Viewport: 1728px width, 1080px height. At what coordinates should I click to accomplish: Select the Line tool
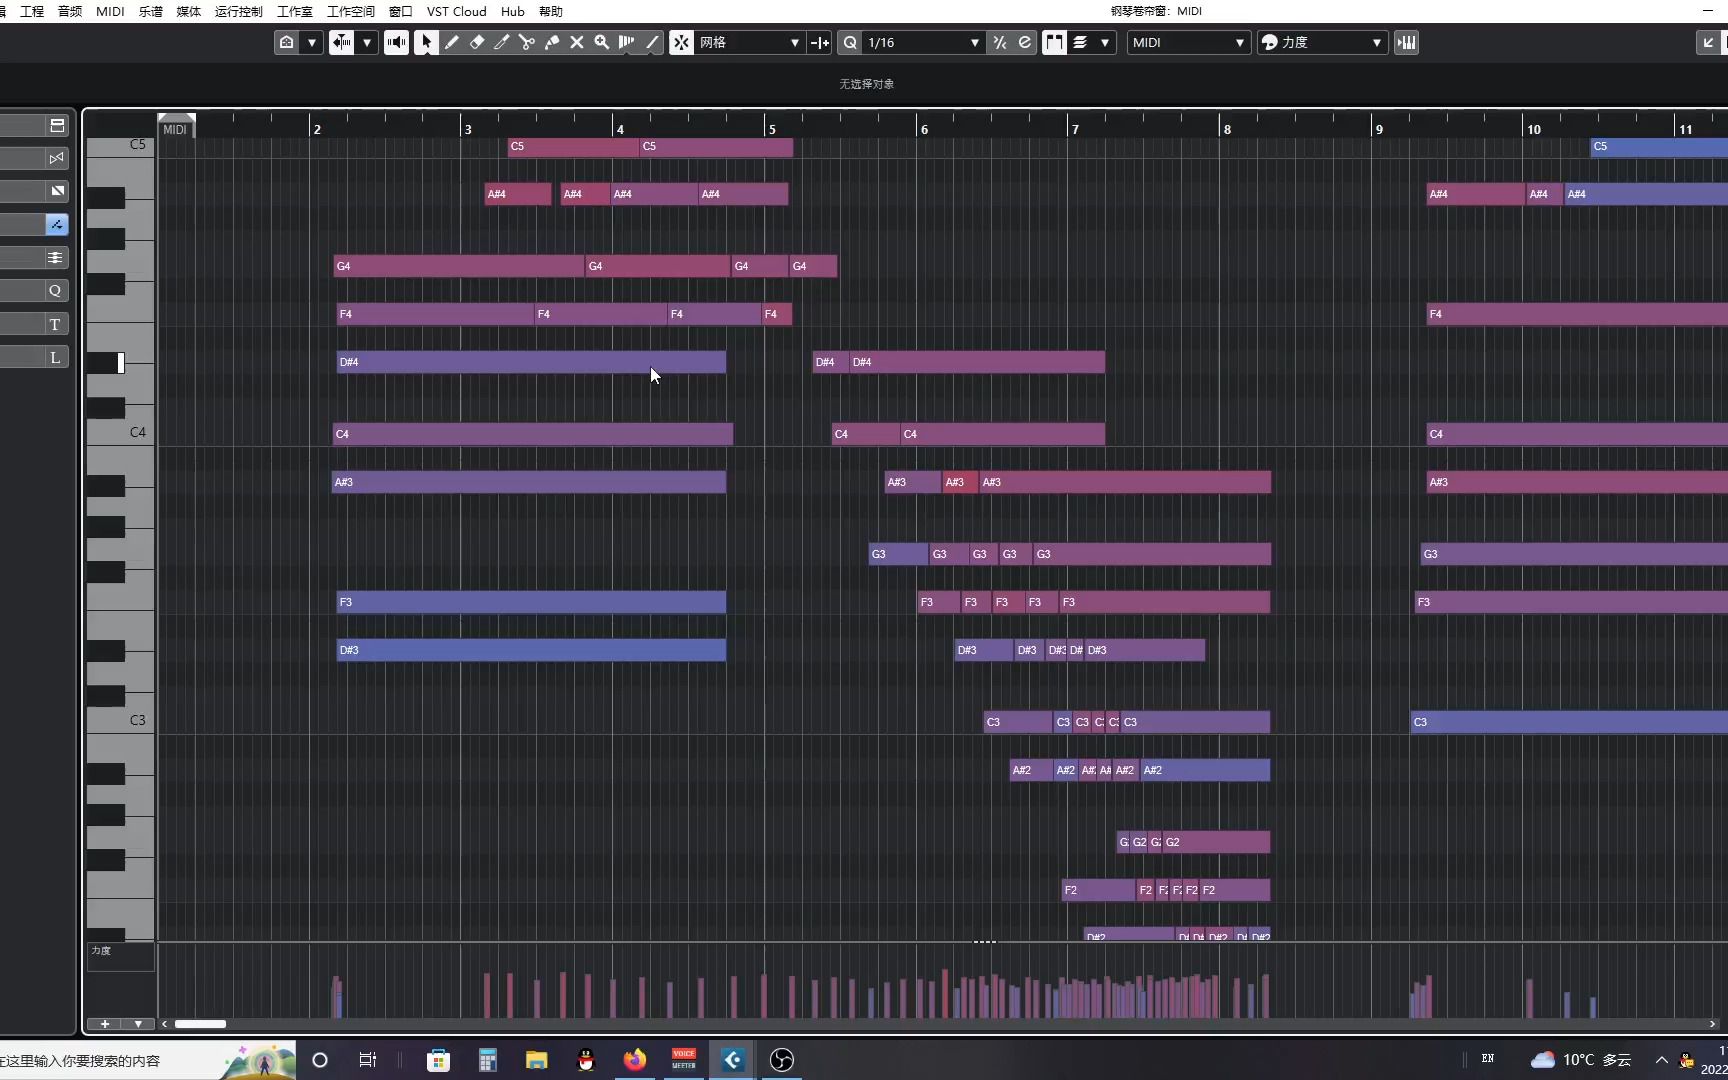point(652,42)
